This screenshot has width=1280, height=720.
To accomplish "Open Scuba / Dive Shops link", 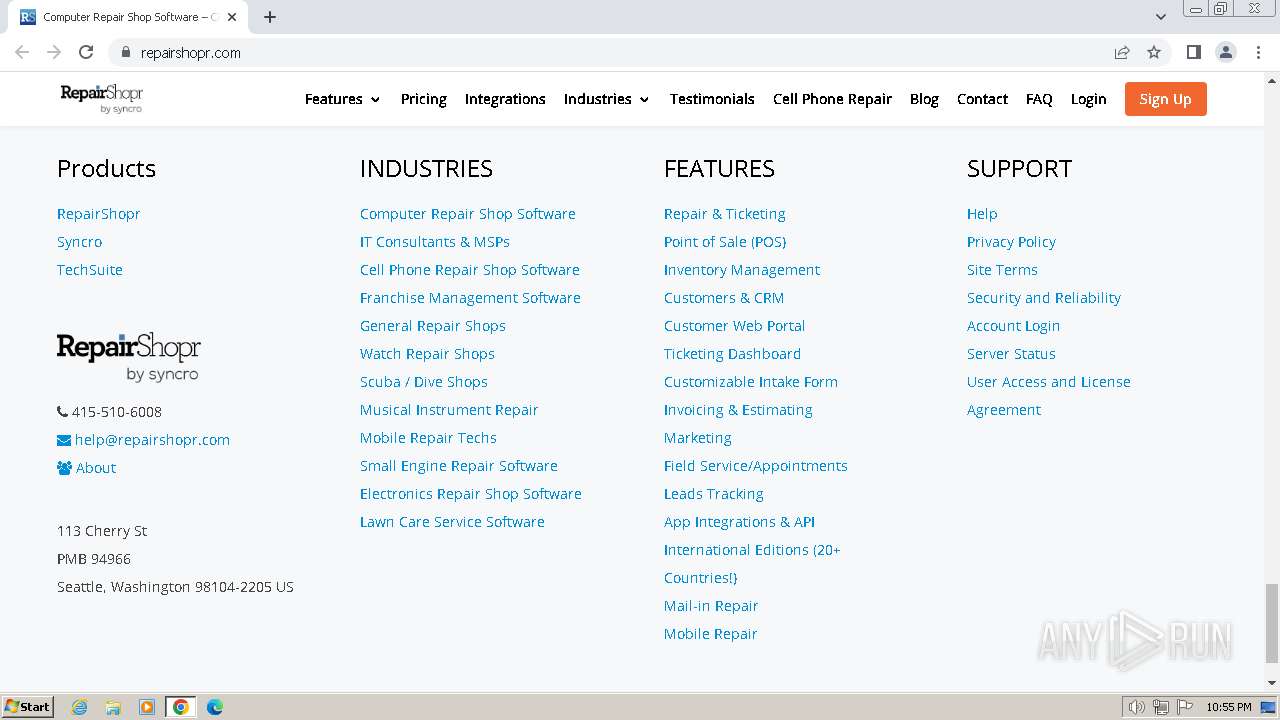I will (424, 382).
